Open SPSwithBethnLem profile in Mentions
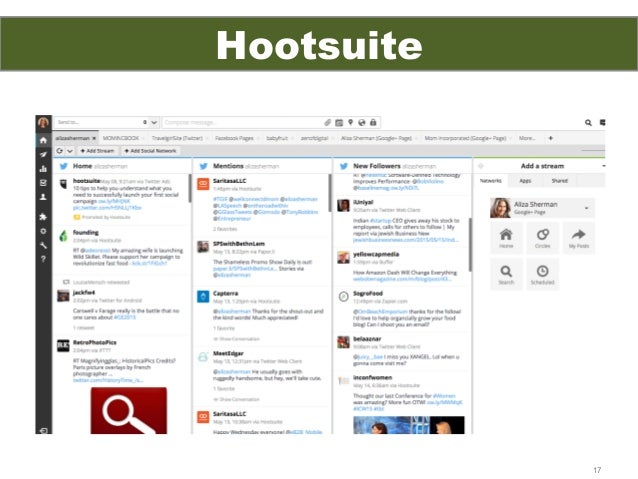 coord(238,243)
